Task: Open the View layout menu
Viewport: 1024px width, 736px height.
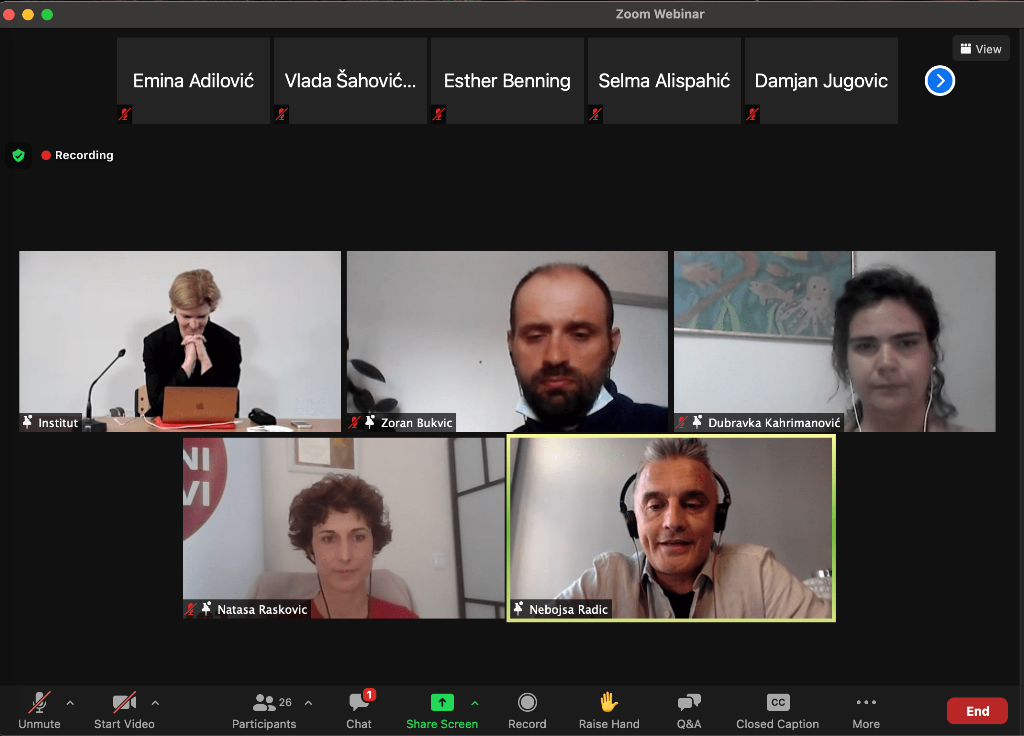Action: point(980,49)
